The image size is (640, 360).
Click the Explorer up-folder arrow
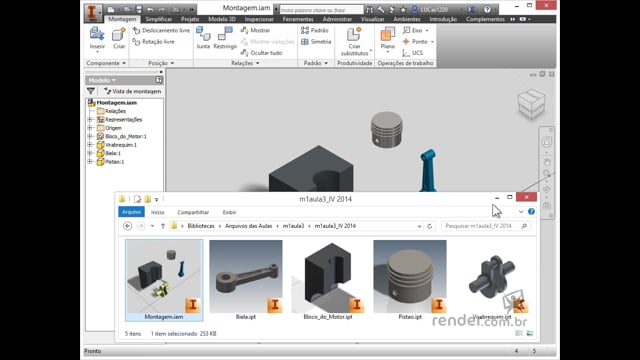click(x=162, y=226)
